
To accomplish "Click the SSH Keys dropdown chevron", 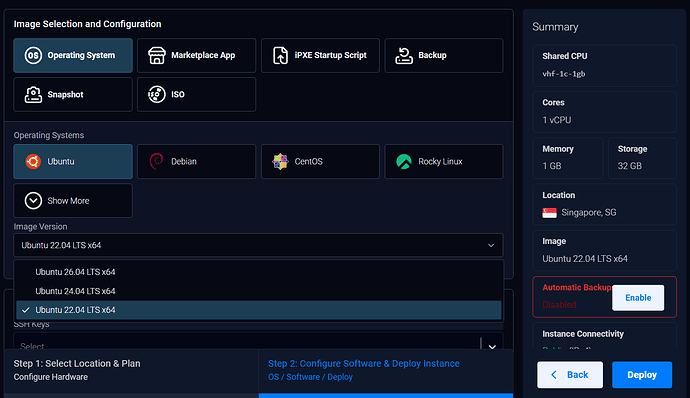I will (492, 346).
